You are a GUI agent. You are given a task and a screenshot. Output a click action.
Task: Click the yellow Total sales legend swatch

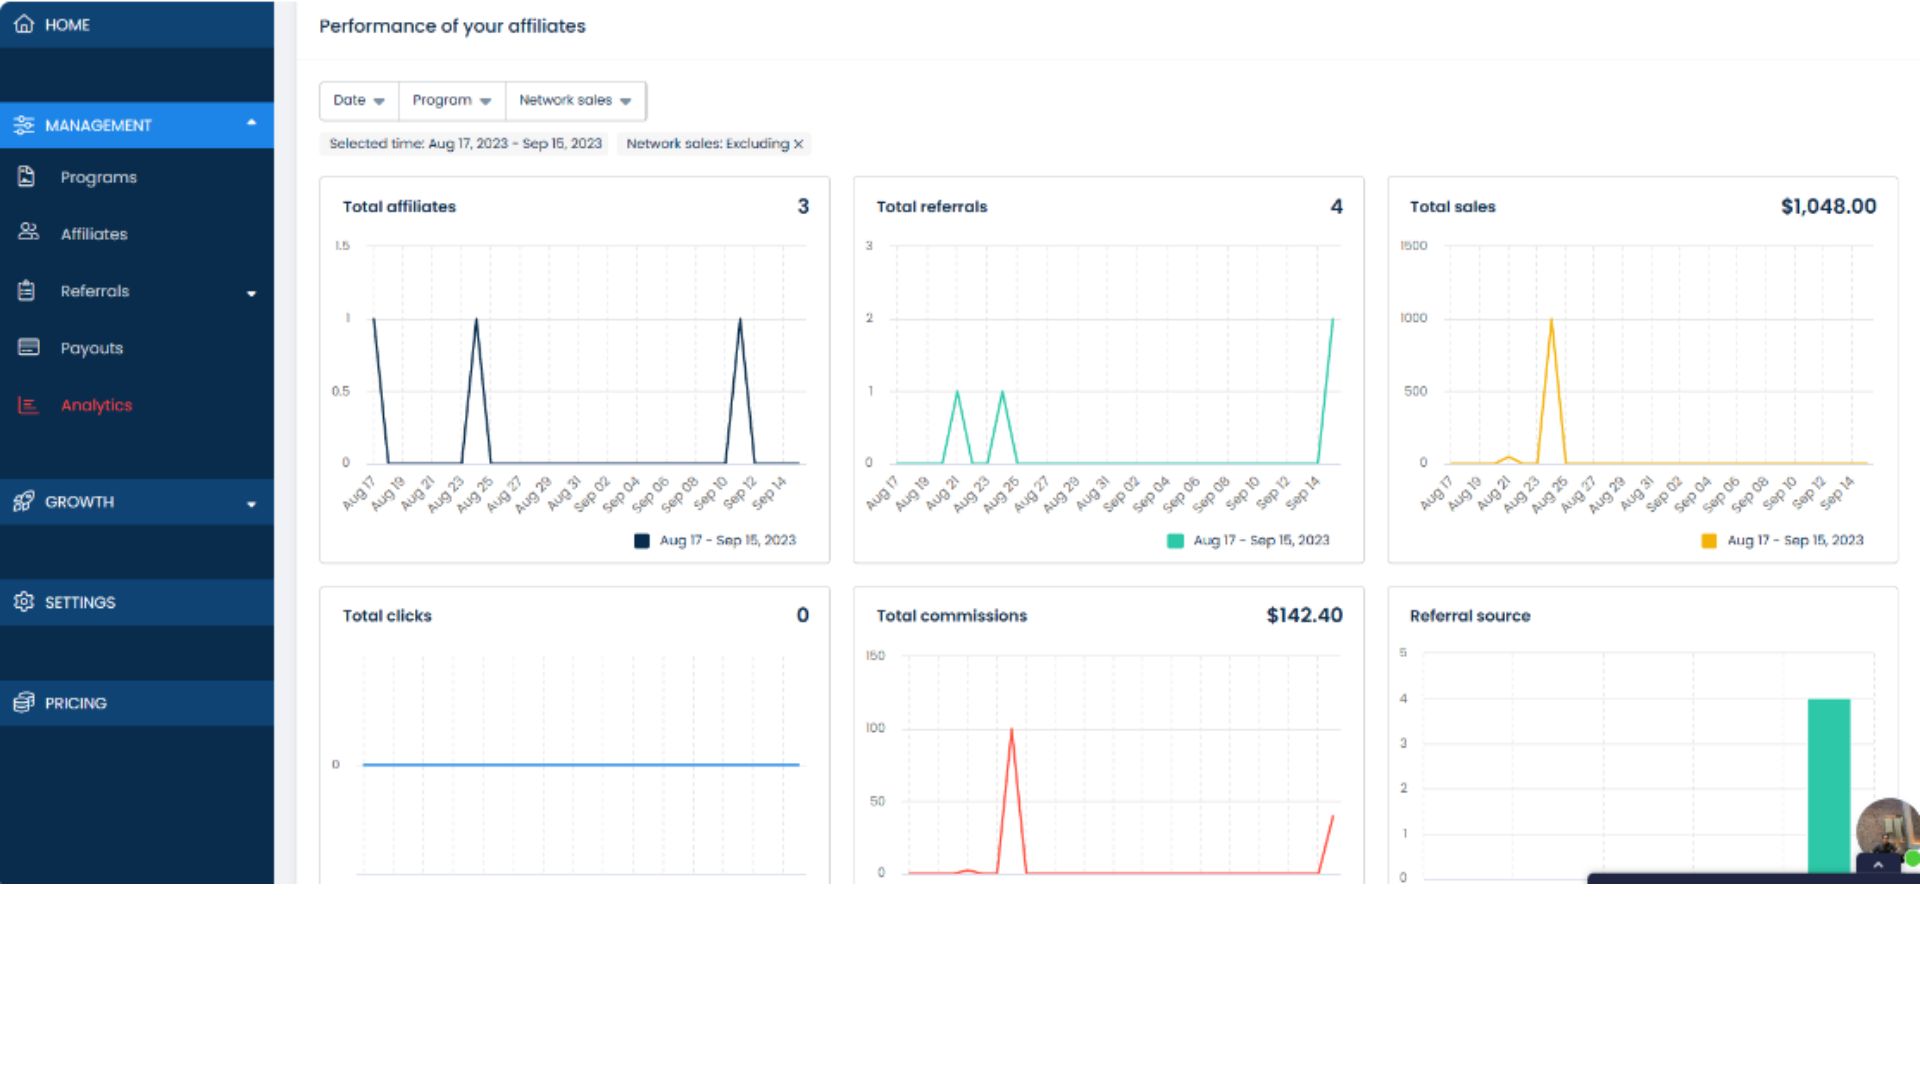click(1709, 541)
